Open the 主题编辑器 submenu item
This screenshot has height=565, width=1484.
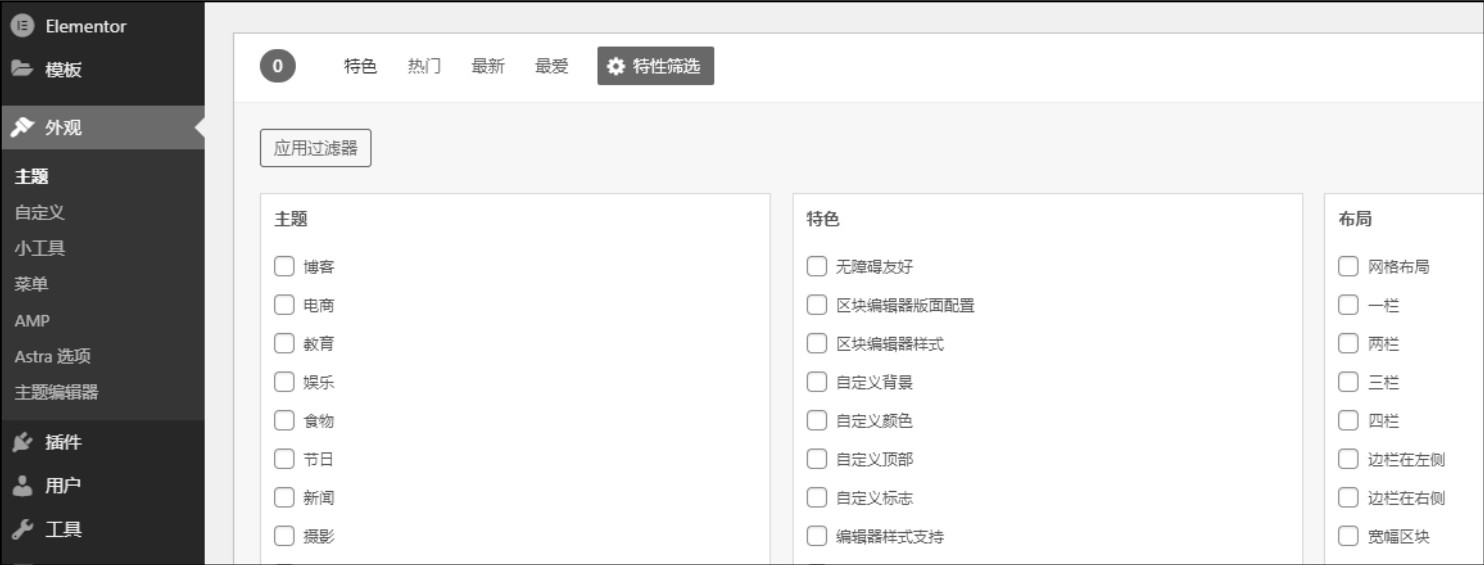pos(56,393)
